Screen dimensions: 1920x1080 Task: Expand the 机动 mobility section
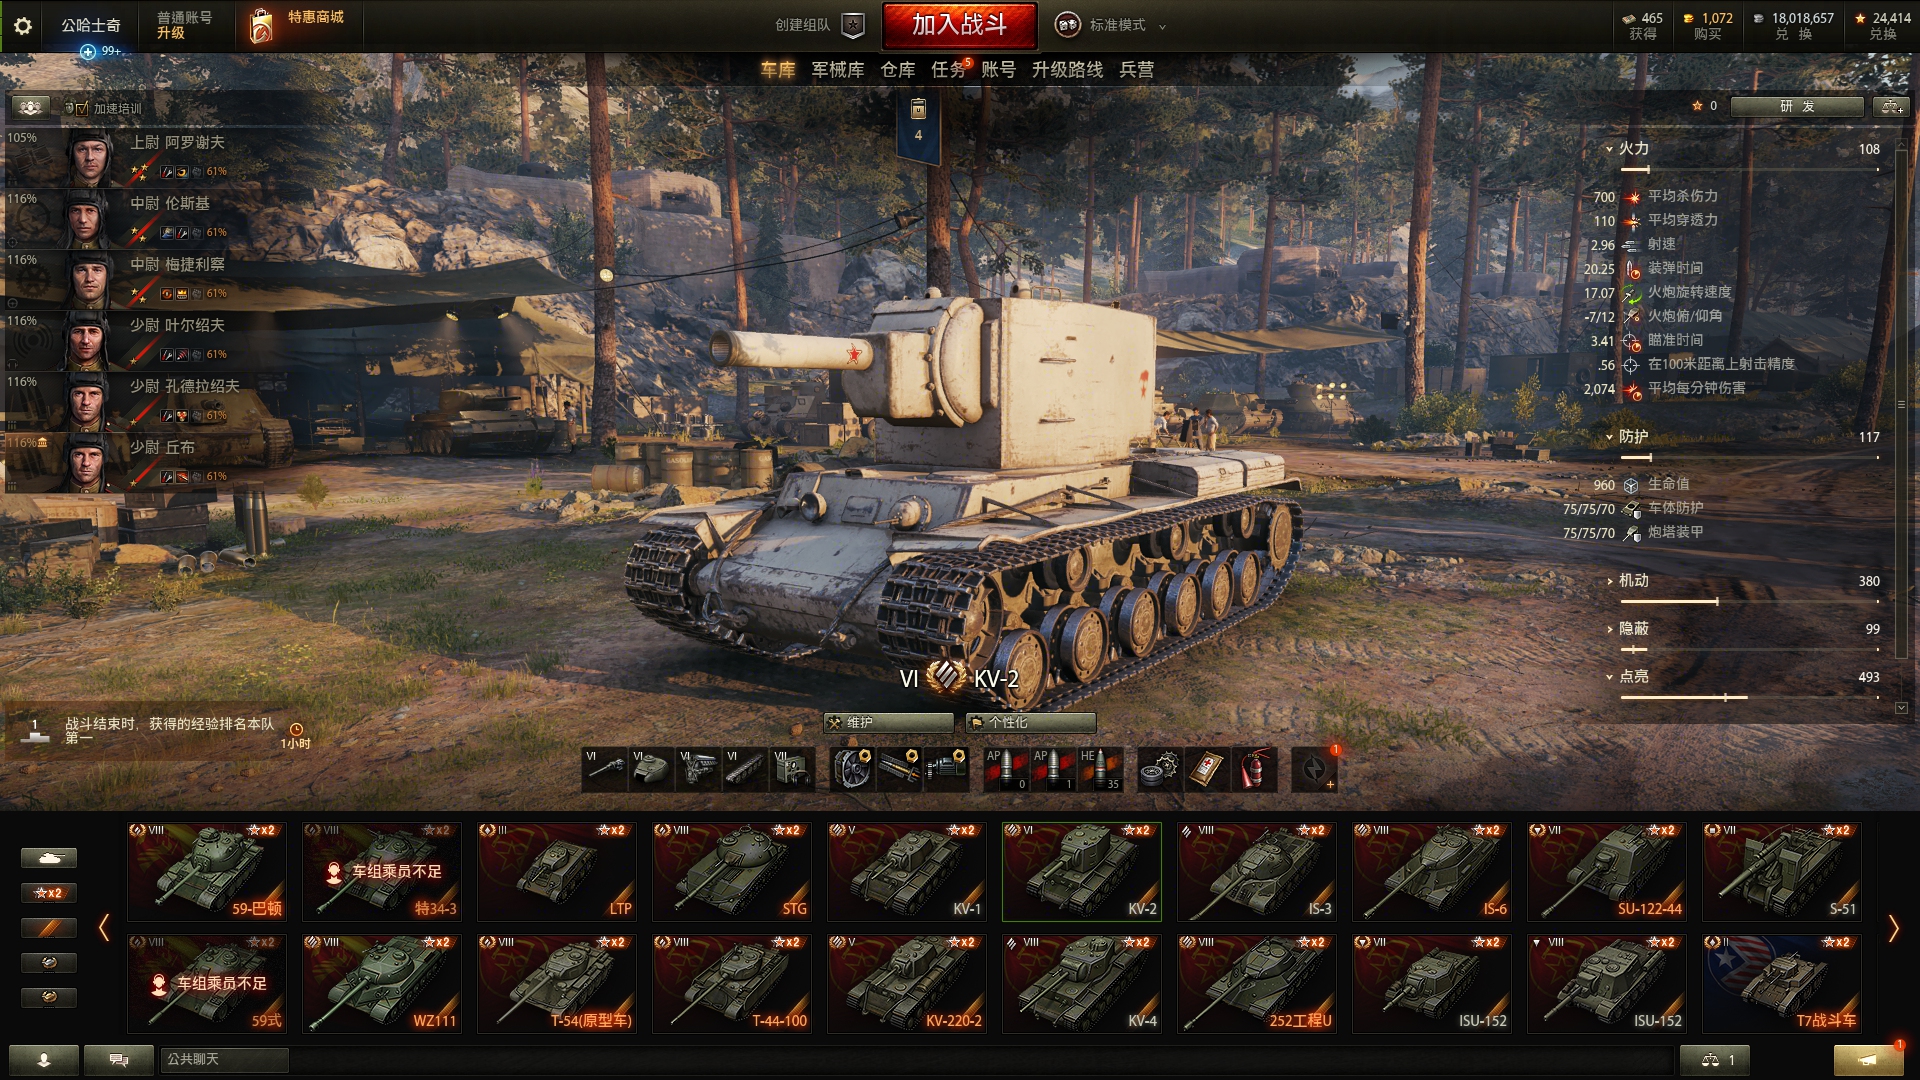(1626, 581)
